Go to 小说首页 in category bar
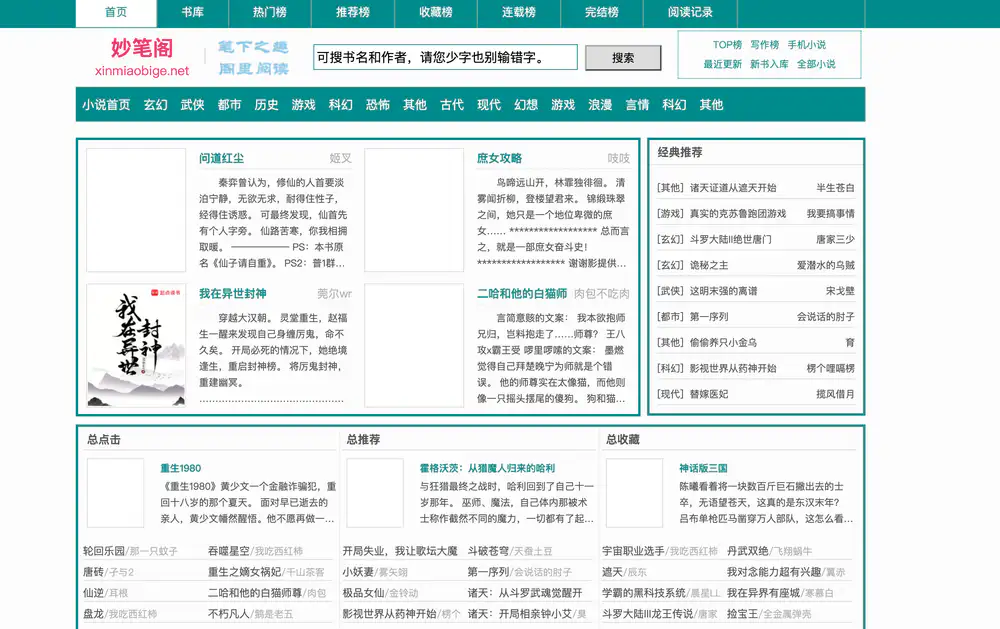 [x=106, y=105]
